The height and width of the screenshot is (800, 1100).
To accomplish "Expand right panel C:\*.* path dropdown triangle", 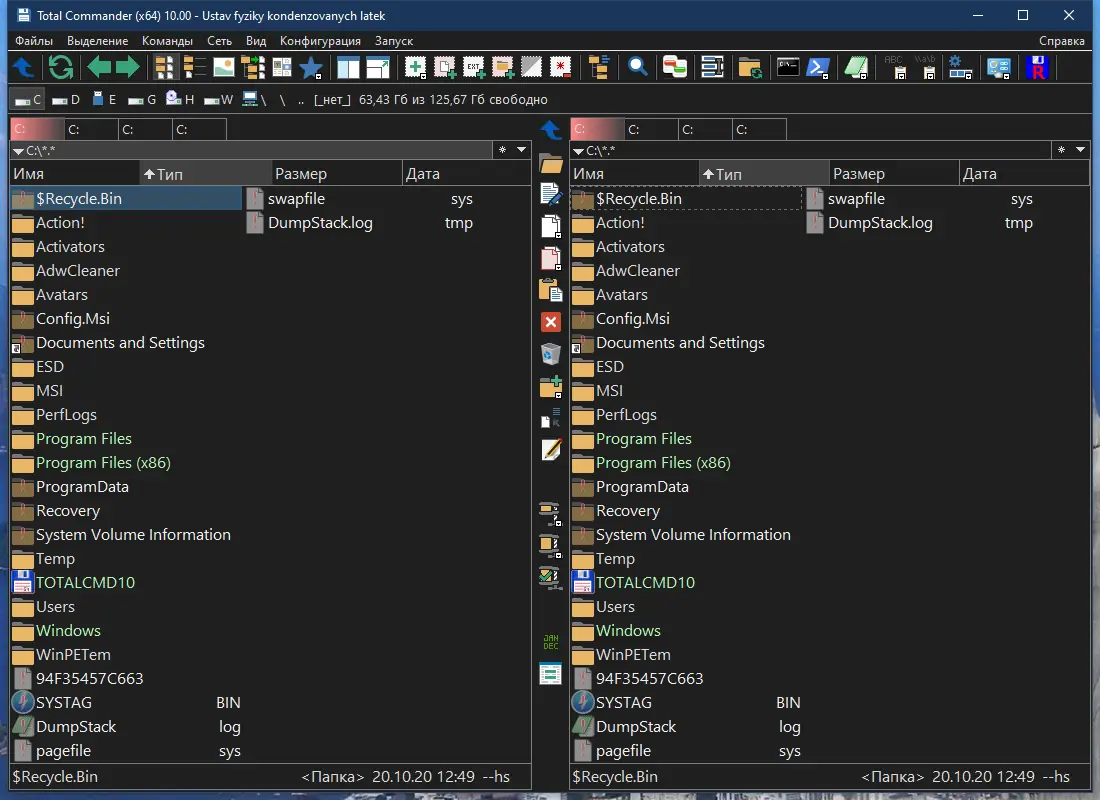I will pos(578,151).
